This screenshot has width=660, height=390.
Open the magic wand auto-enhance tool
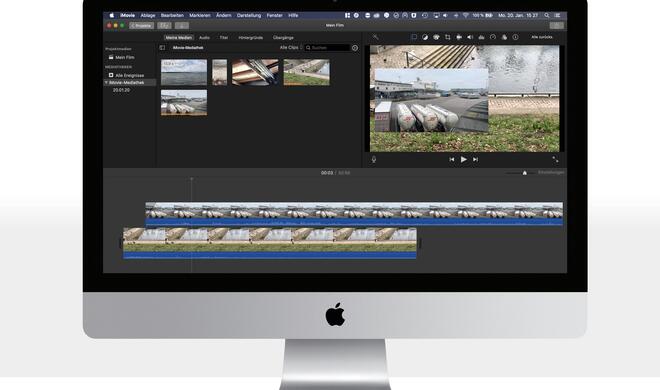[x=375, y=37]
